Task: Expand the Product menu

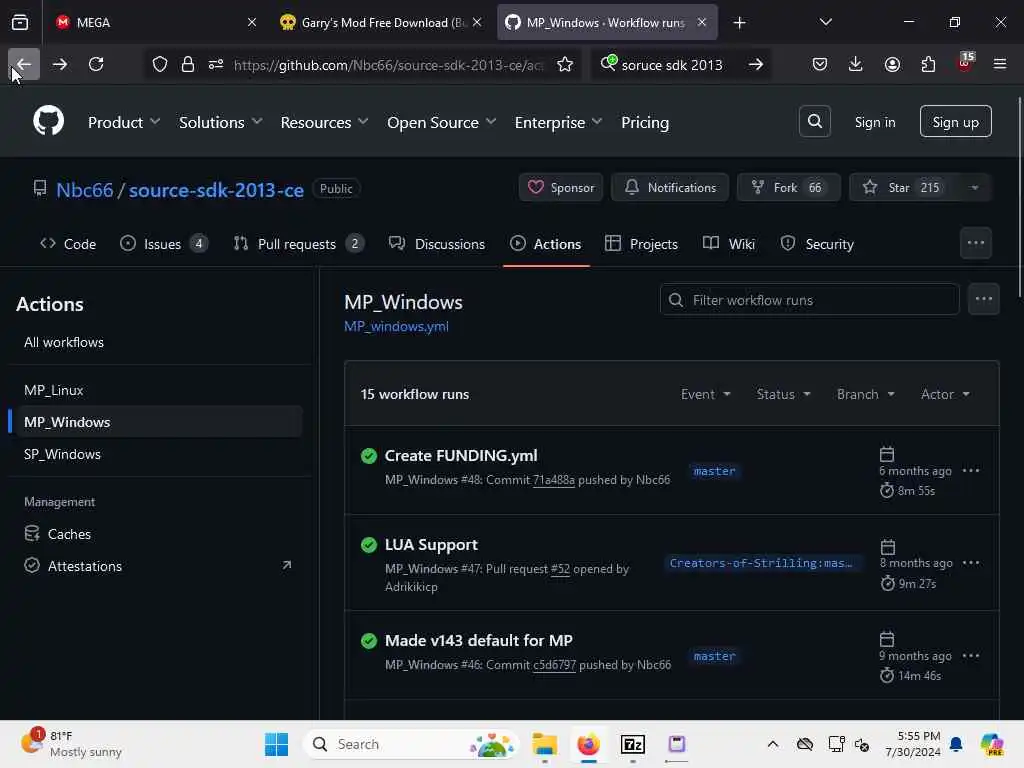Action: tap(124, 122)
